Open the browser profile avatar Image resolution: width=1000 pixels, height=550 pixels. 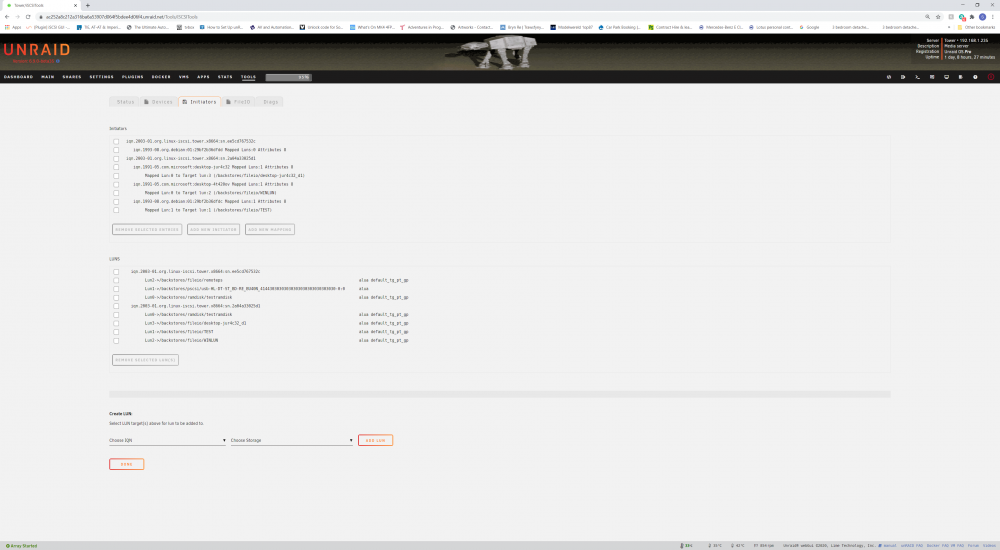982,17
